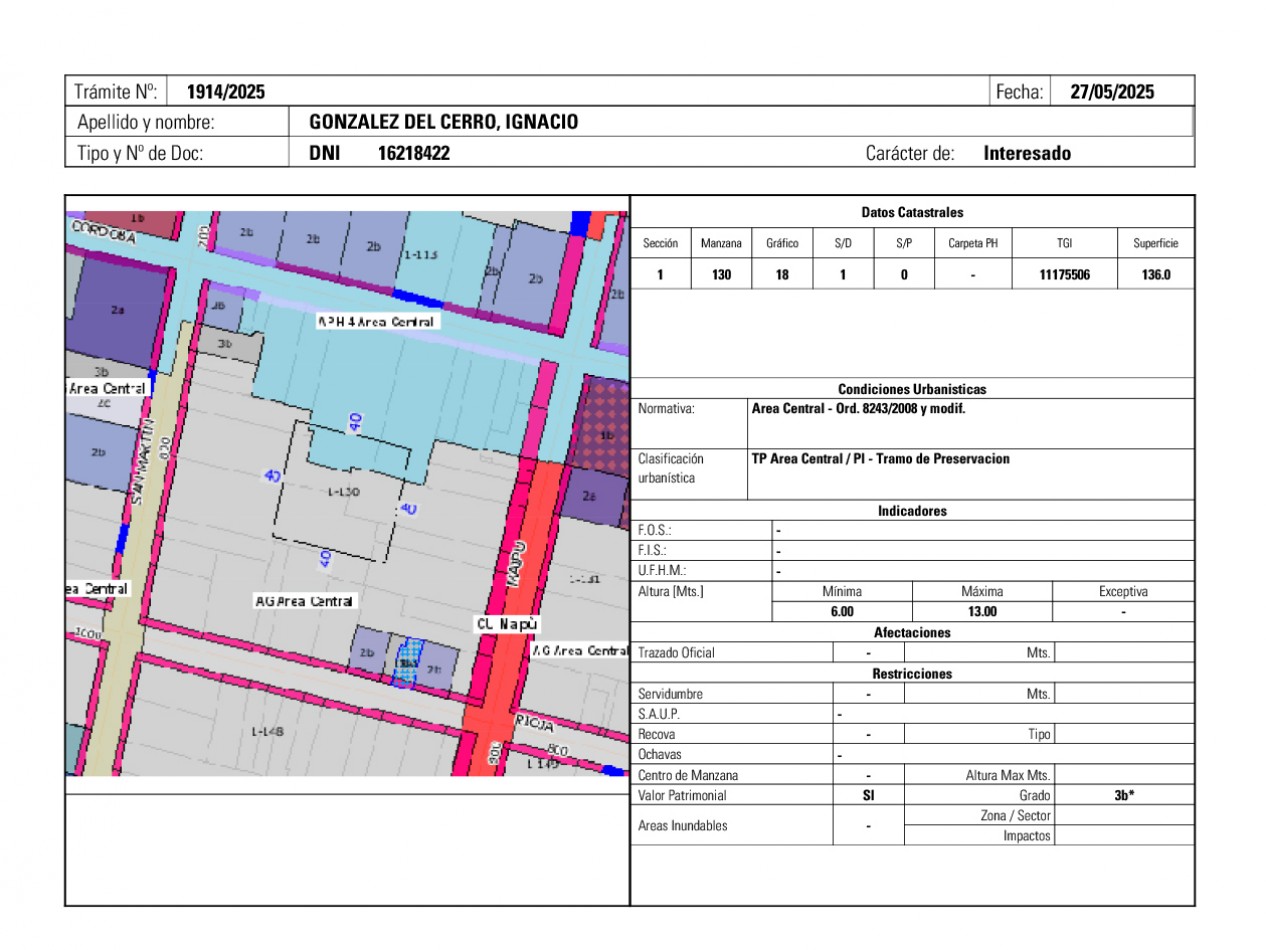Screen dimensions: 1266x950
Task: Select the APH 4 Area Central map label
Action: [x=376, y=321]
